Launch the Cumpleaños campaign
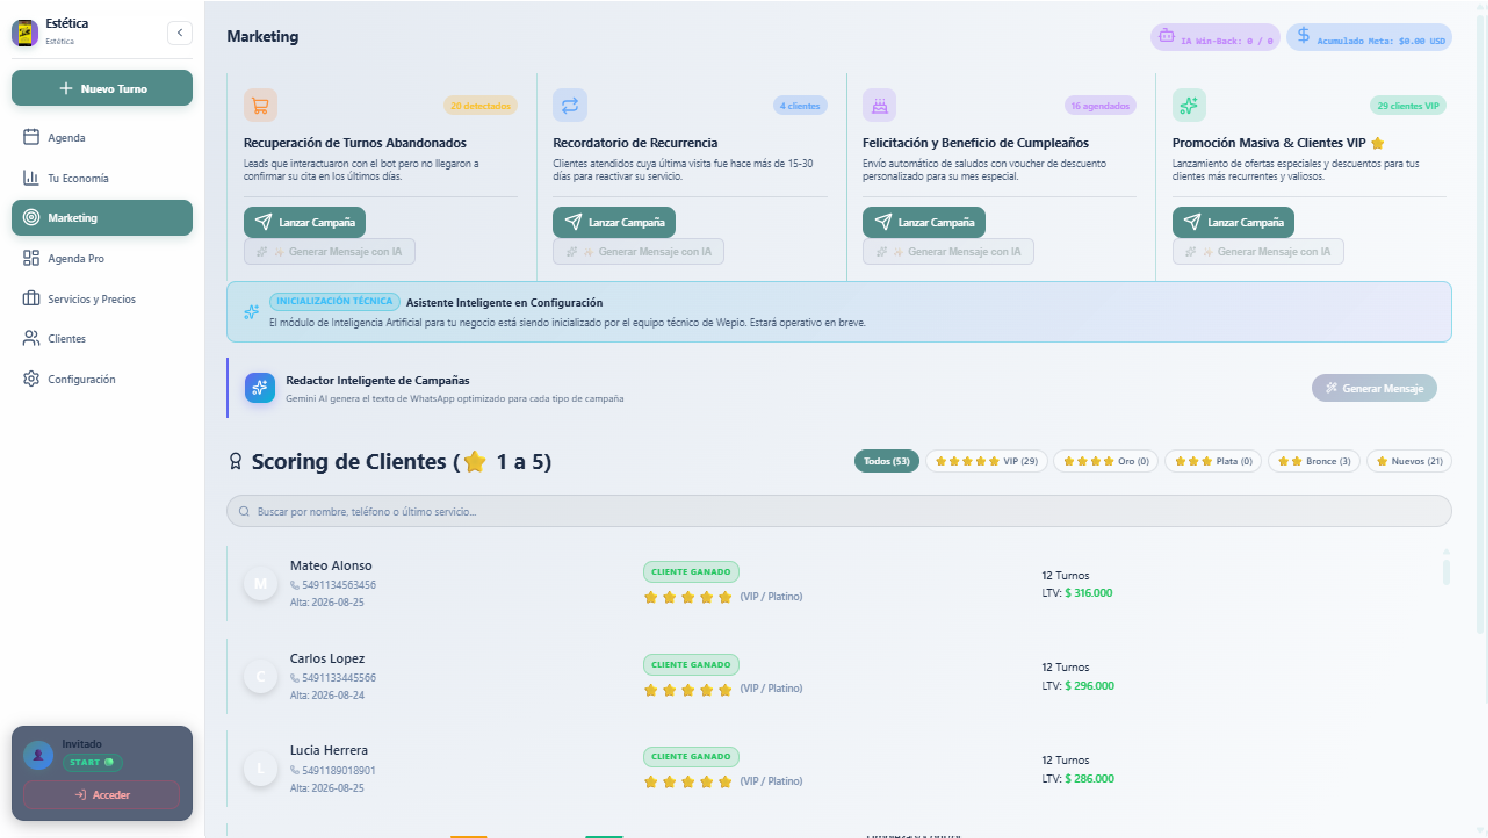The height and width of the screenshot is (838, 1488). pos(925,222)
